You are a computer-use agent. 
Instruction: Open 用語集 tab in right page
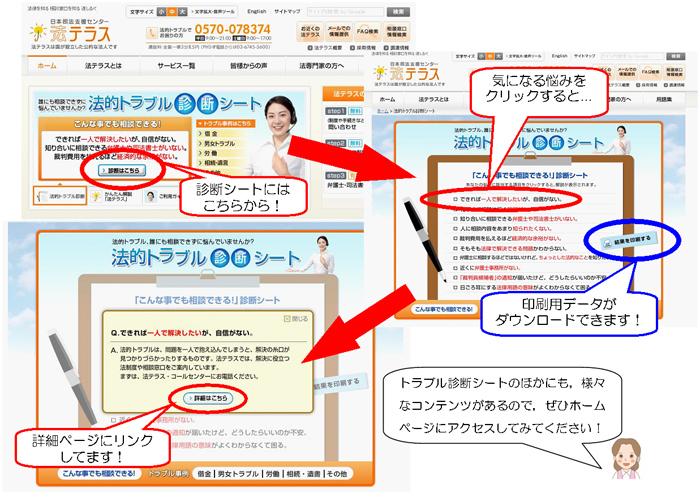pyautogui.click(x=664, y=99)
